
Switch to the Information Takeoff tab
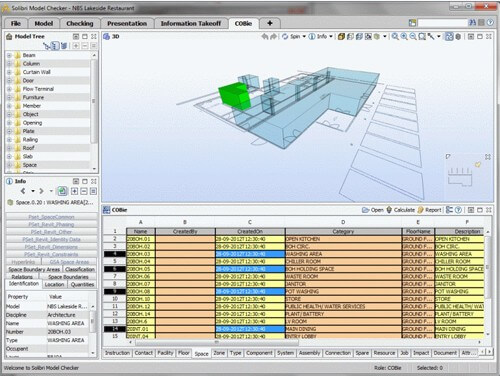click(x=191, y=23)
